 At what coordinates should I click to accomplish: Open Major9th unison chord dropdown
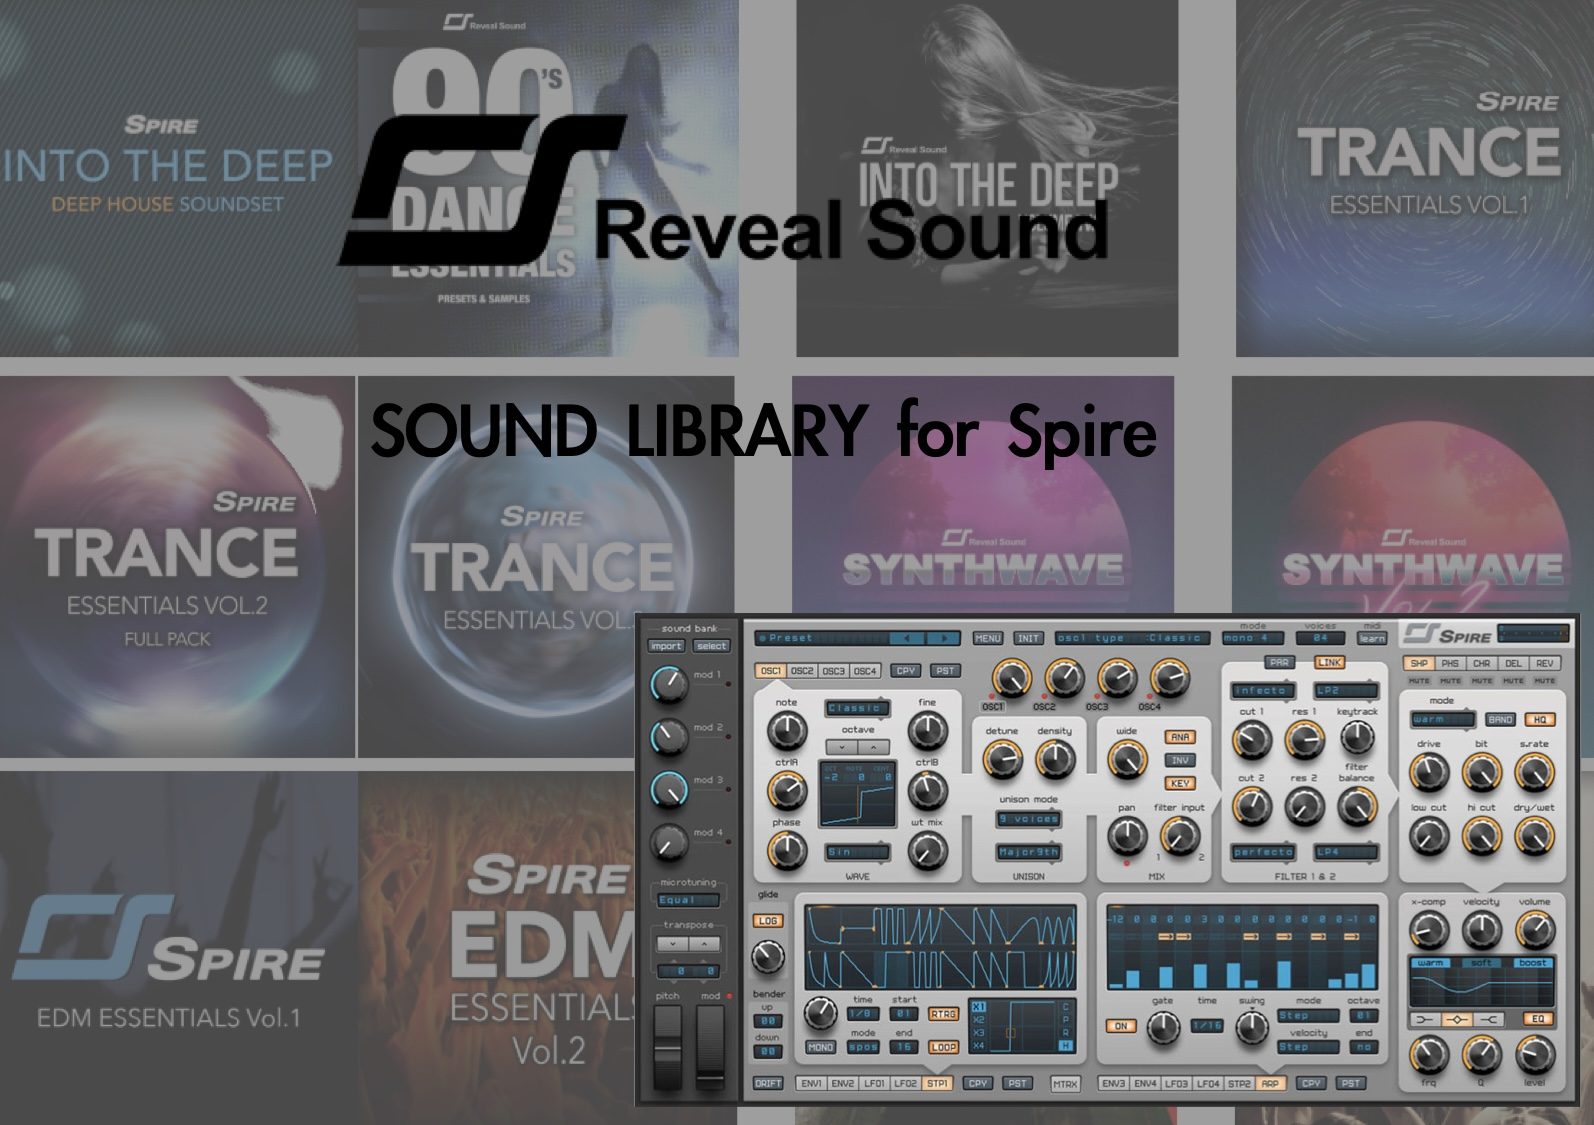pos(1028,852)
